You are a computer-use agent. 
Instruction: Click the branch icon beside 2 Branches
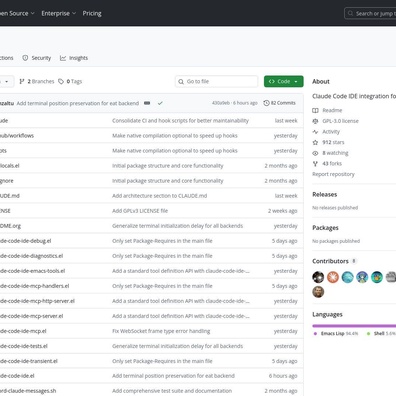pos(22,81)
